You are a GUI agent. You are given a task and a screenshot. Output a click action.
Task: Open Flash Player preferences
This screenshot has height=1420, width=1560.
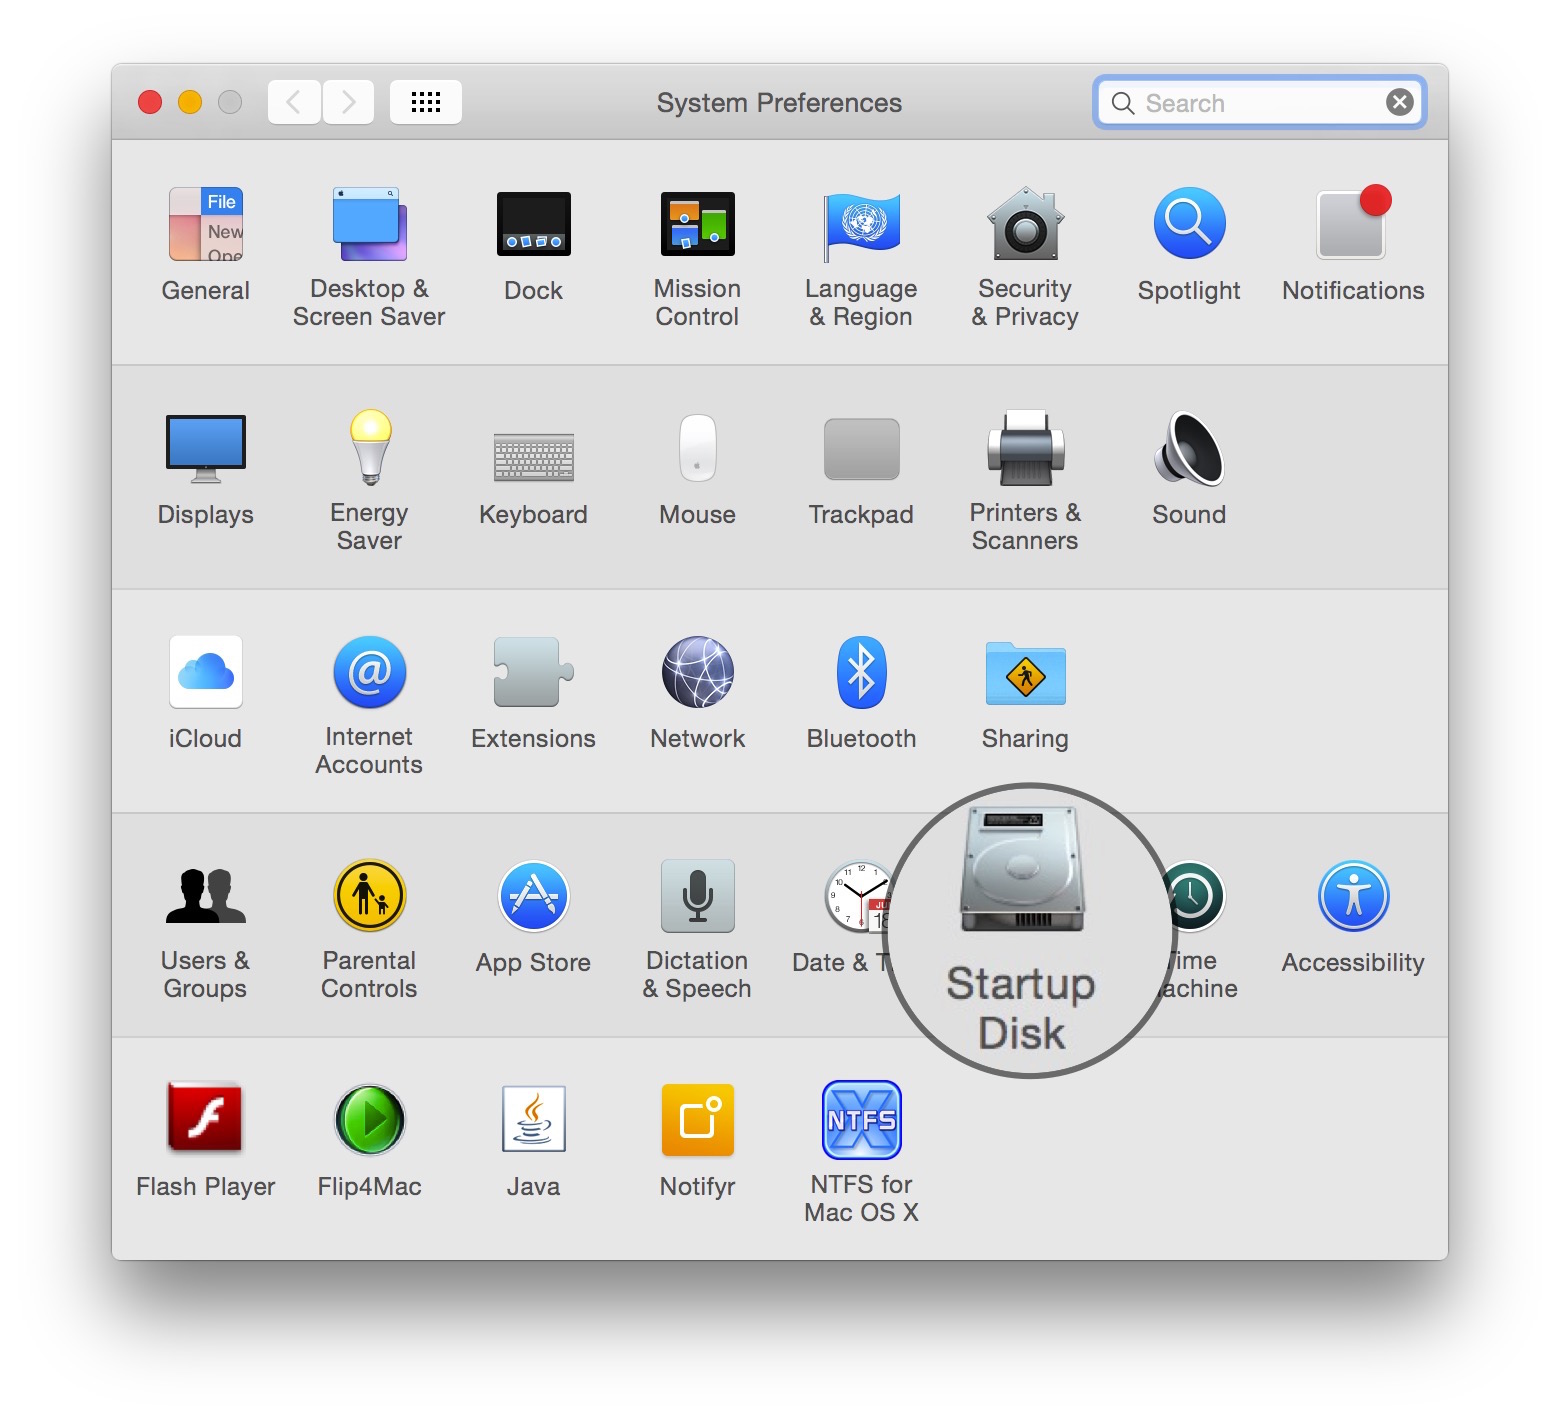tap(205, 1120)
